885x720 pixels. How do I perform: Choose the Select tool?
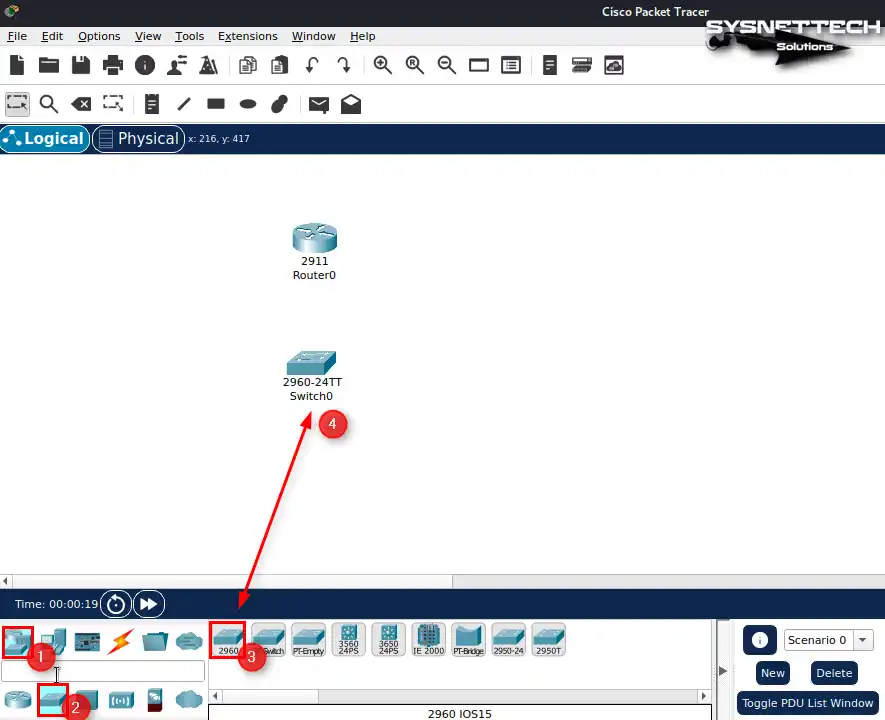pos(17,104)
